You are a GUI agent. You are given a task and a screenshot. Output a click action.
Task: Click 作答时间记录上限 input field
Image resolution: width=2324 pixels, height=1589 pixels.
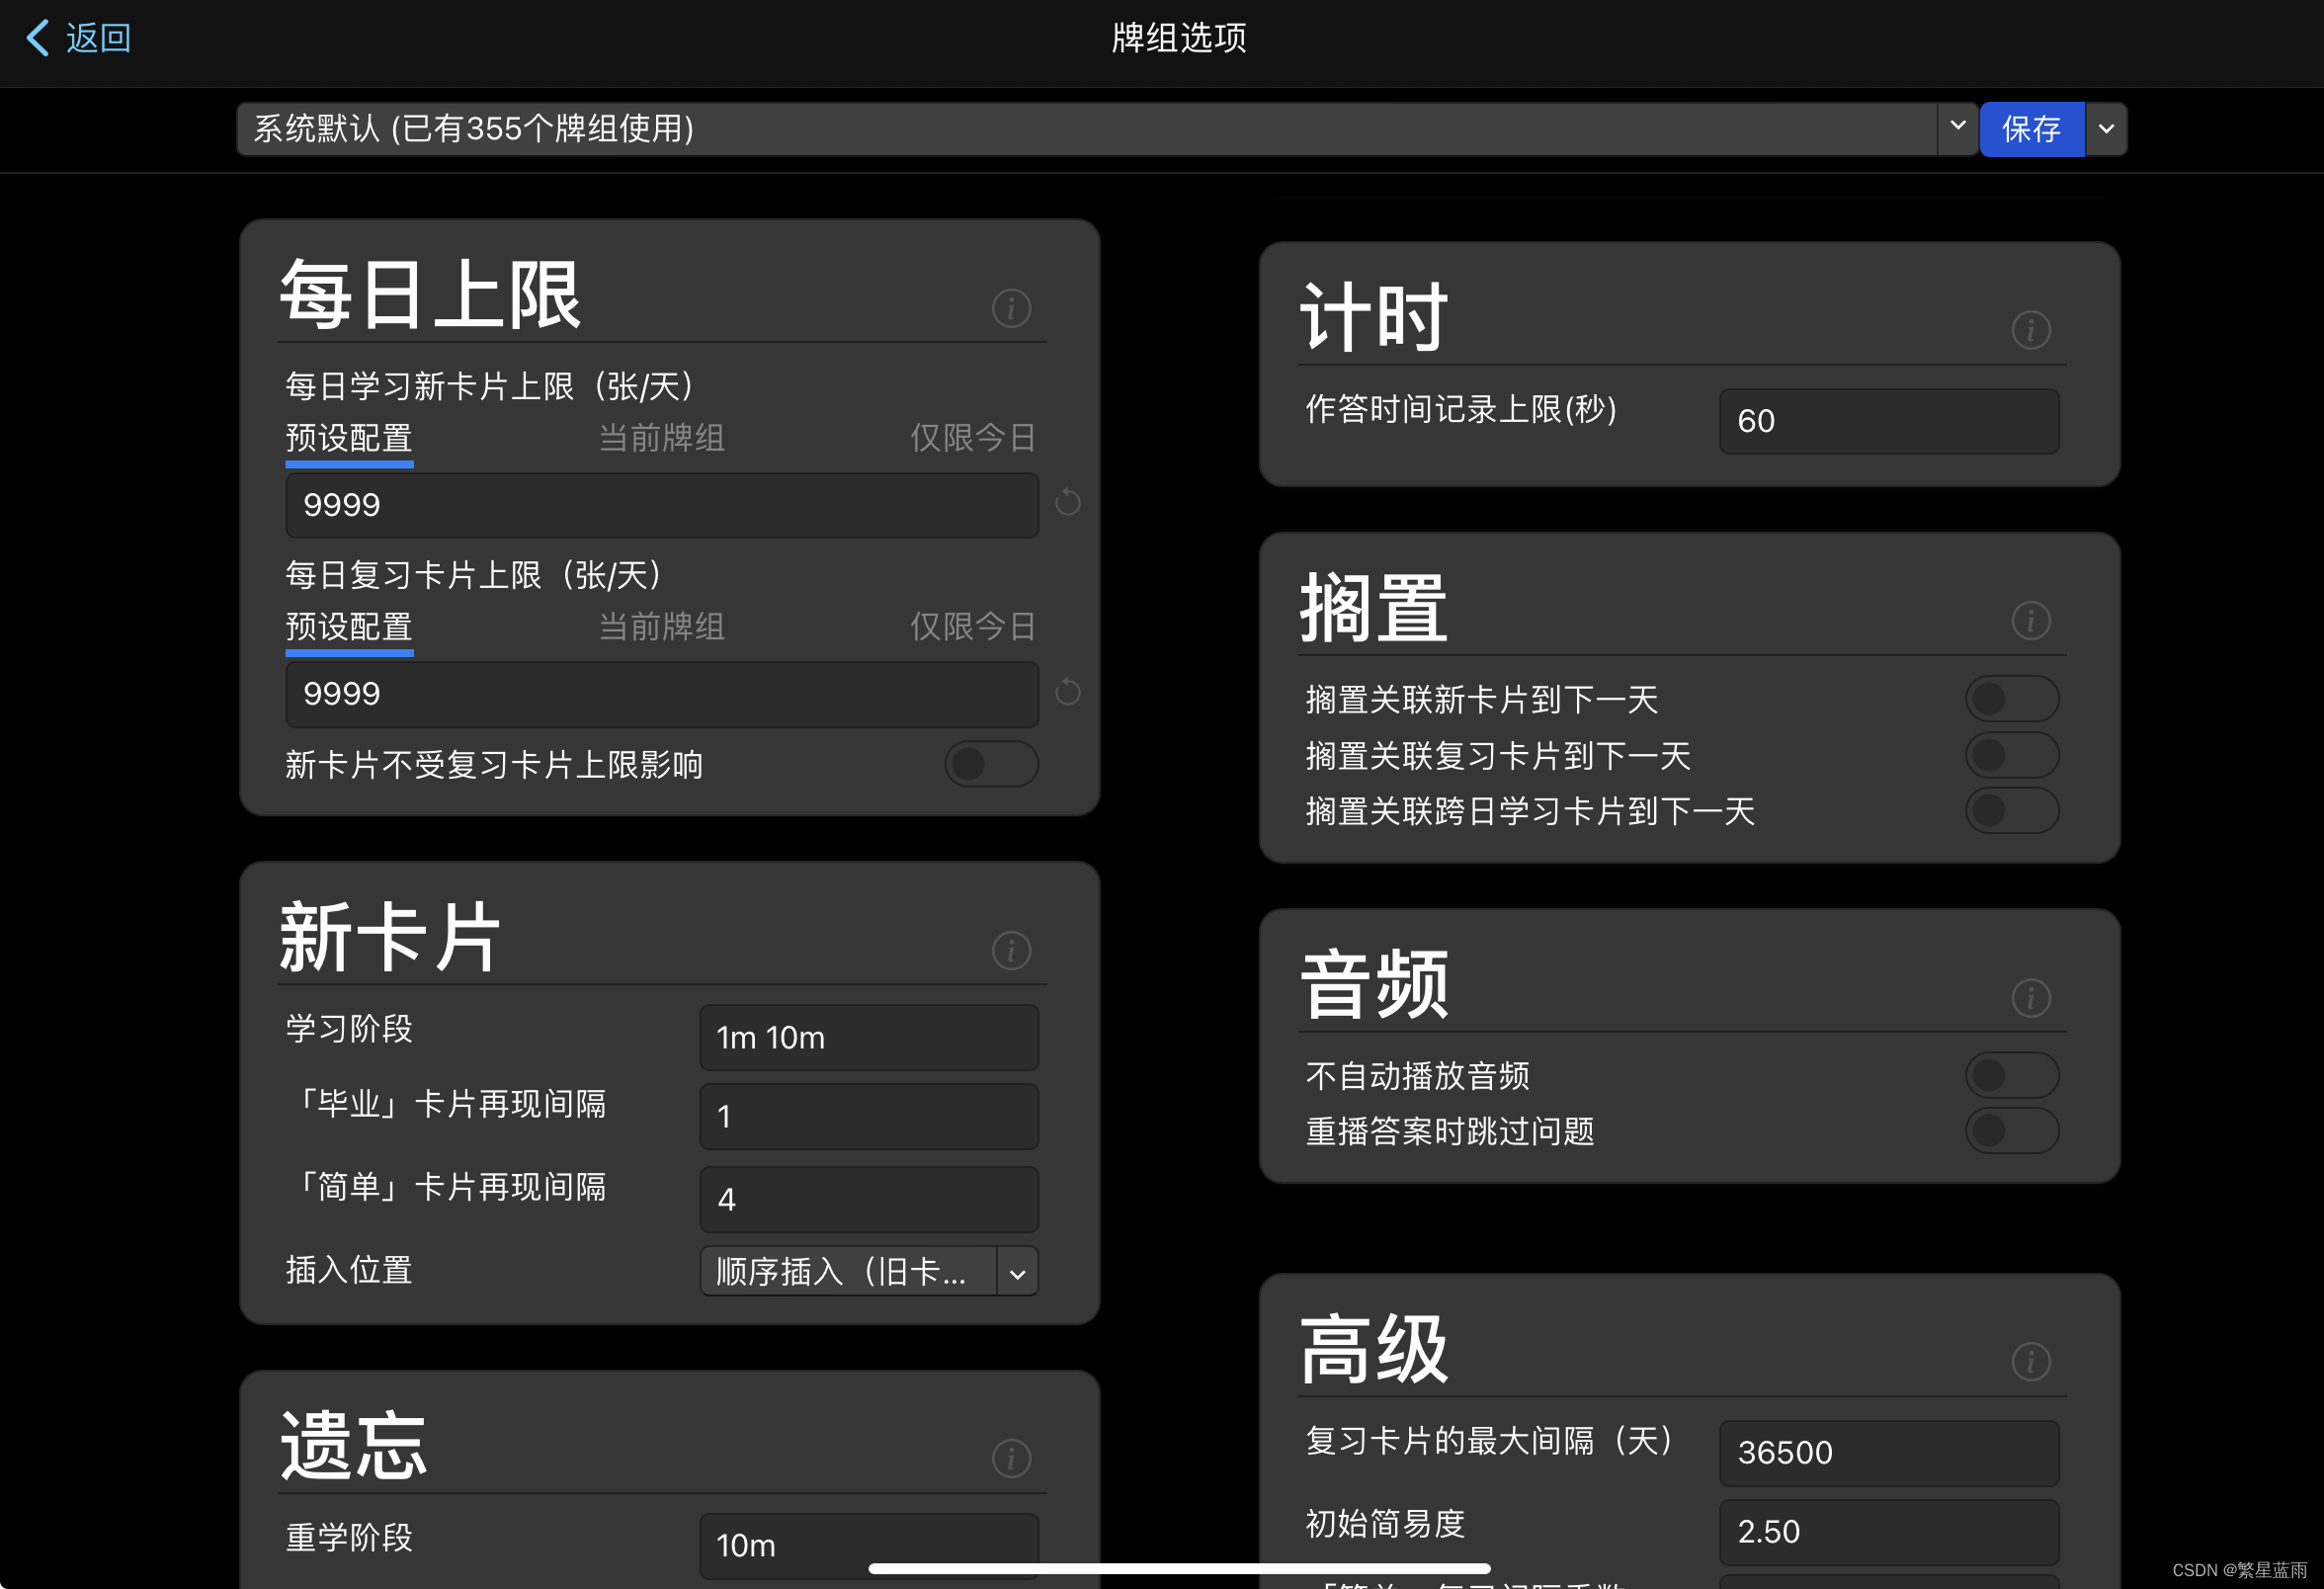pos(1888,421)
